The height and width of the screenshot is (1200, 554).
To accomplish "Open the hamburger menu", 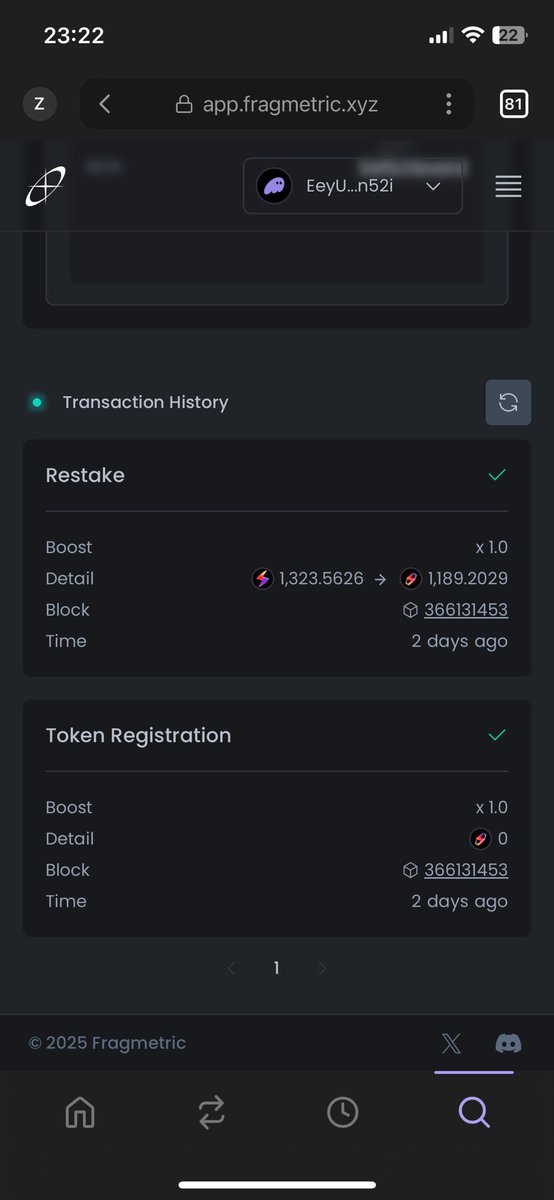I will pos(508,186).
